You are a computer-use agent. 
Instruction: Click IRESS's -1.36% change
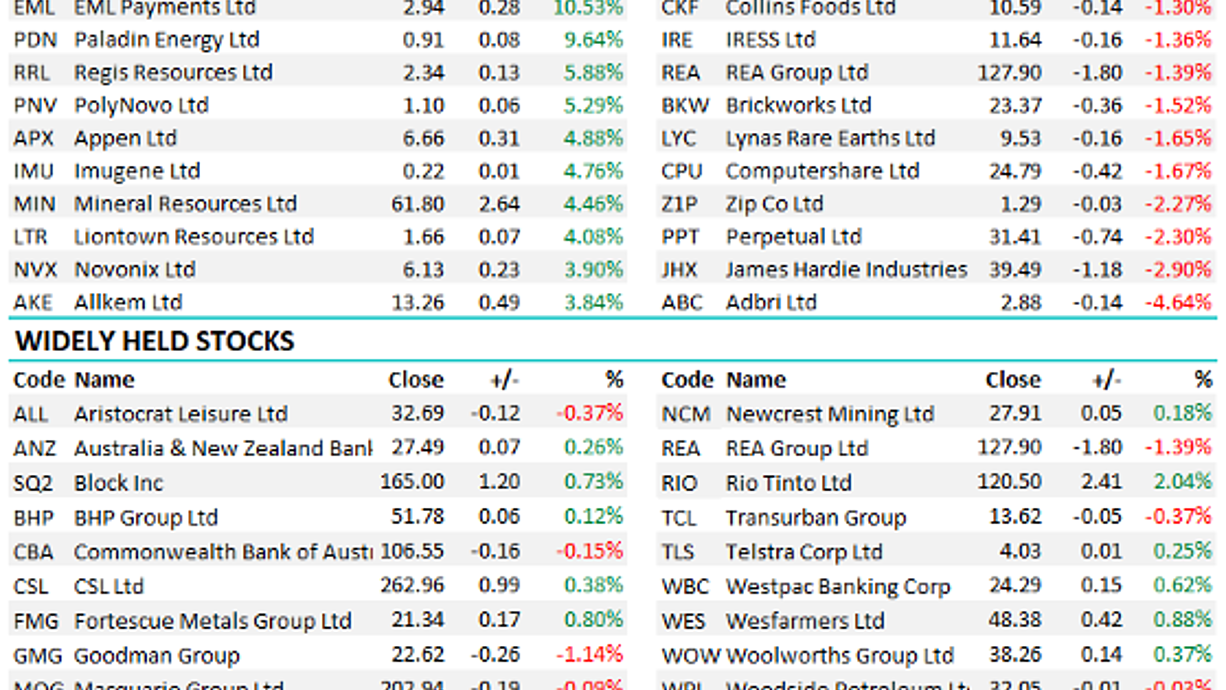pos(1181,40)
